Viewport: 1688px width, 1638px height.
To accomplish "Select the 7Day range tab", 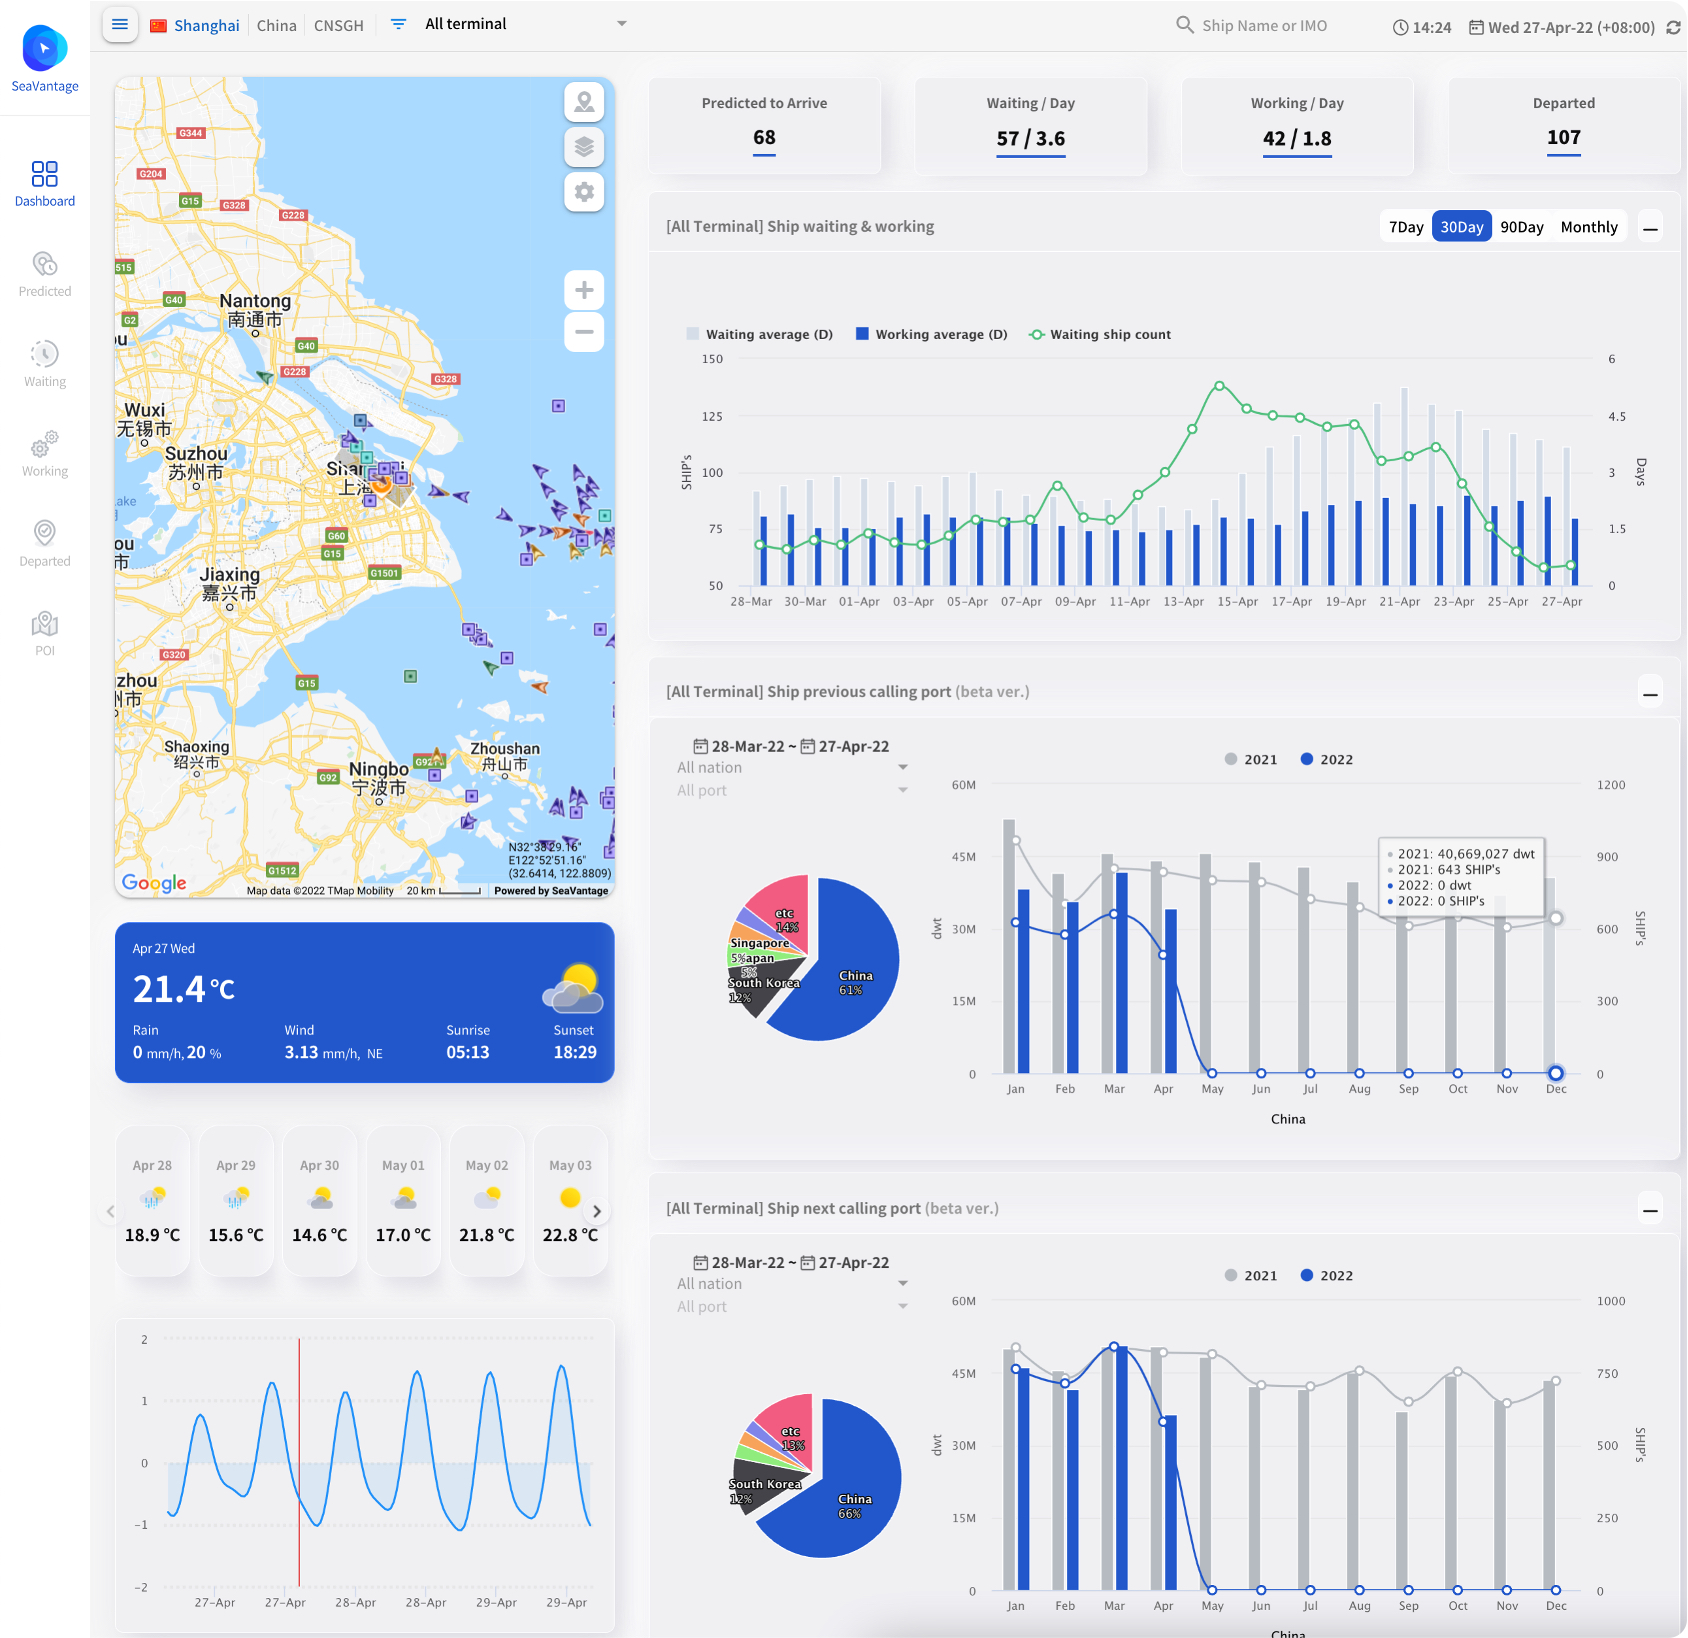I will [1406, 227].
